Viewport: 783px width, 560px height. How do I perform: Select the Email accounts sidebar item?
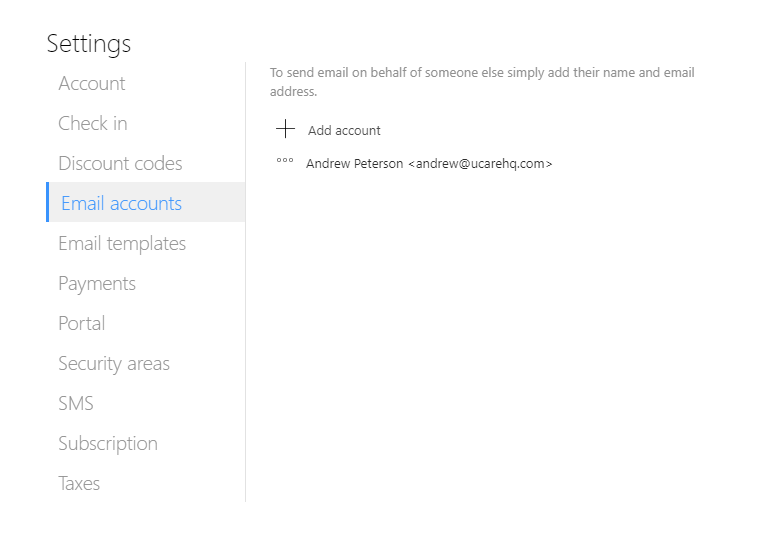pos(146,202)
